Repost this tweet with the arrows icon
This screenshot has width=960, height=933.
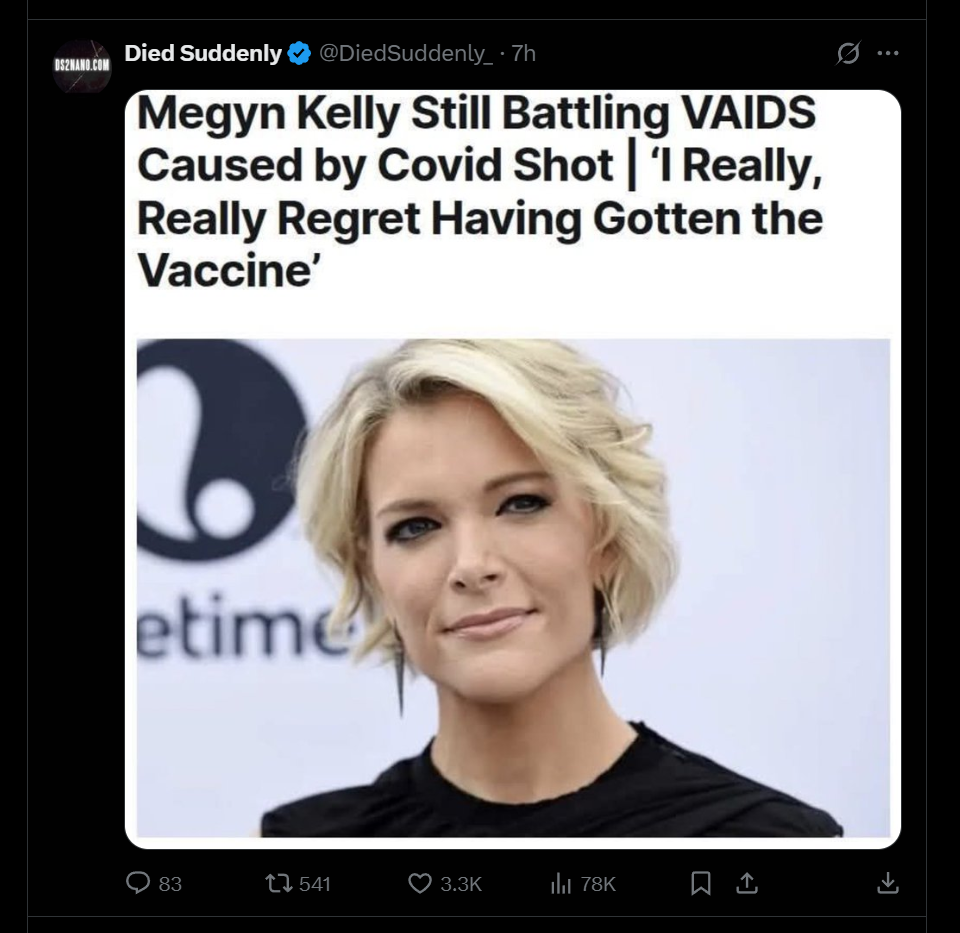pyautogui.click(x=279, y=883)
